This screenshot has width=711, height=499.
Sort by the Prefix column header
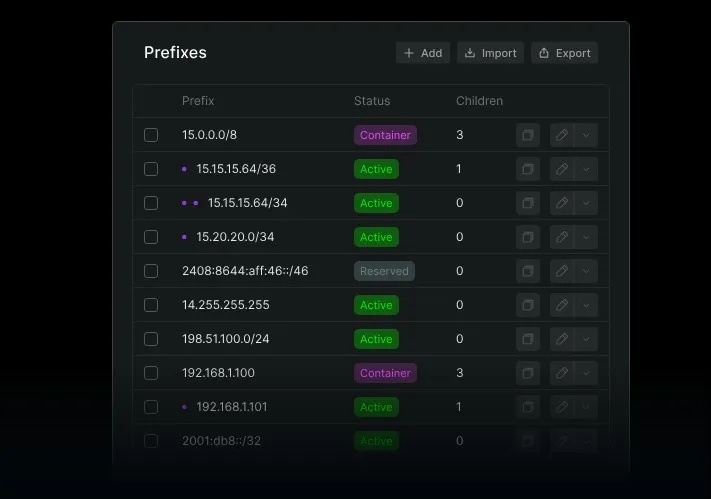(198, 101)
